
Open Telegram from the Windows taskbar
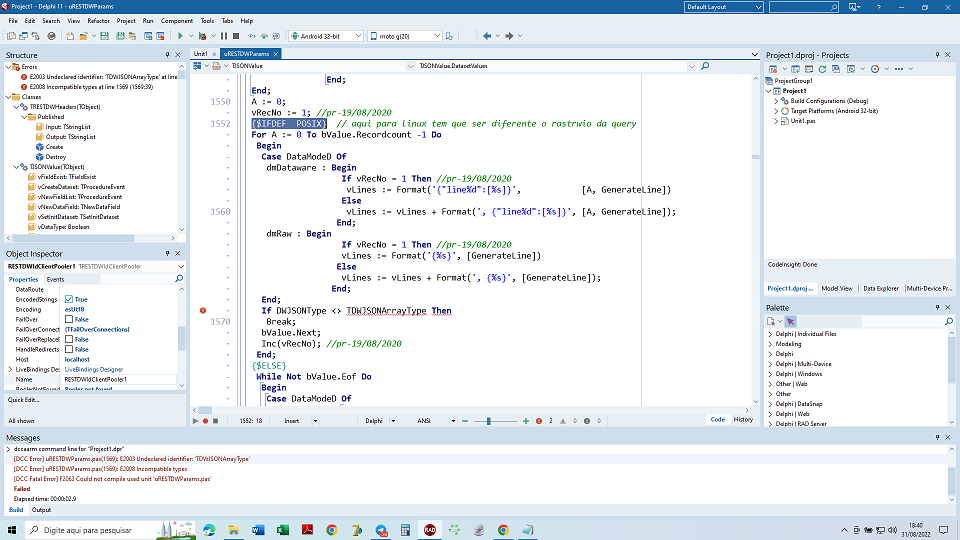[x=381, y=530]
